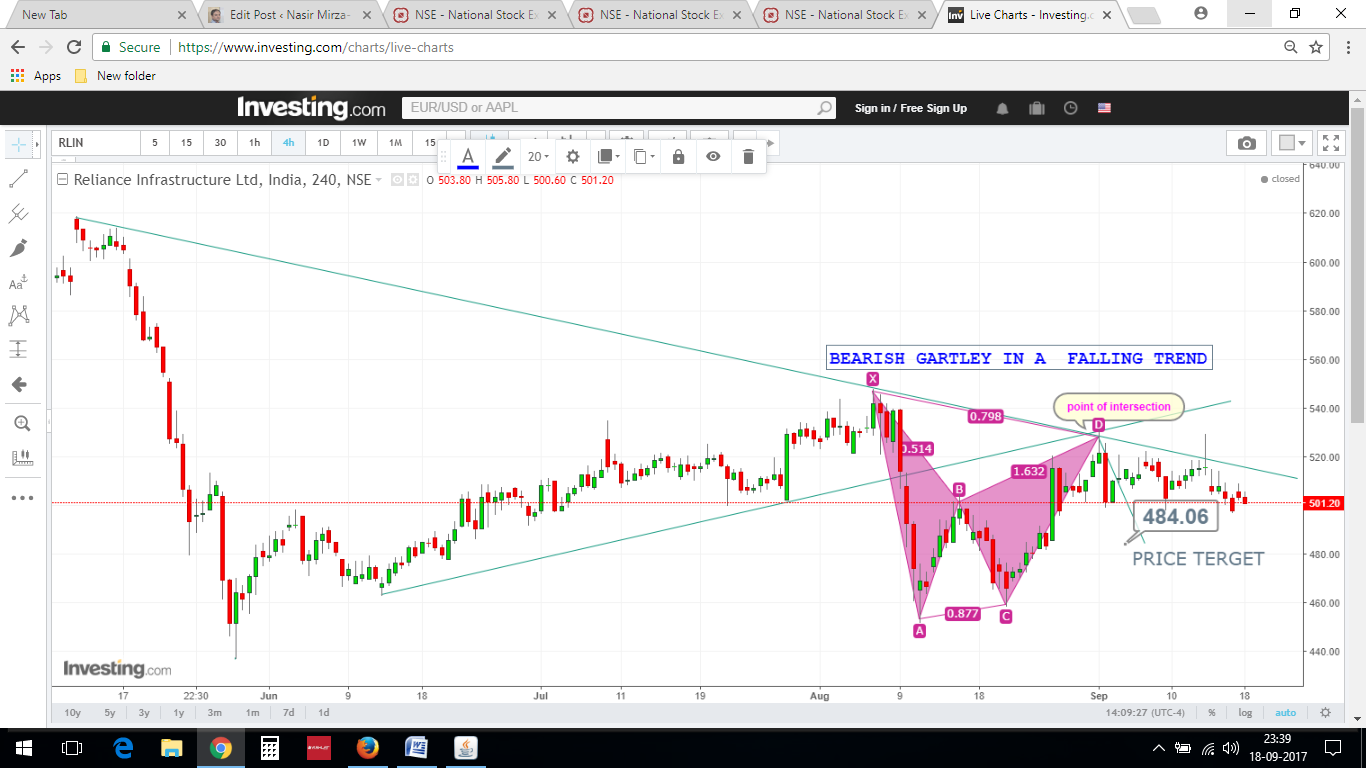1366x768 pixels.
Task: Select the left arrow marker tool
Action: coord(19,385)
